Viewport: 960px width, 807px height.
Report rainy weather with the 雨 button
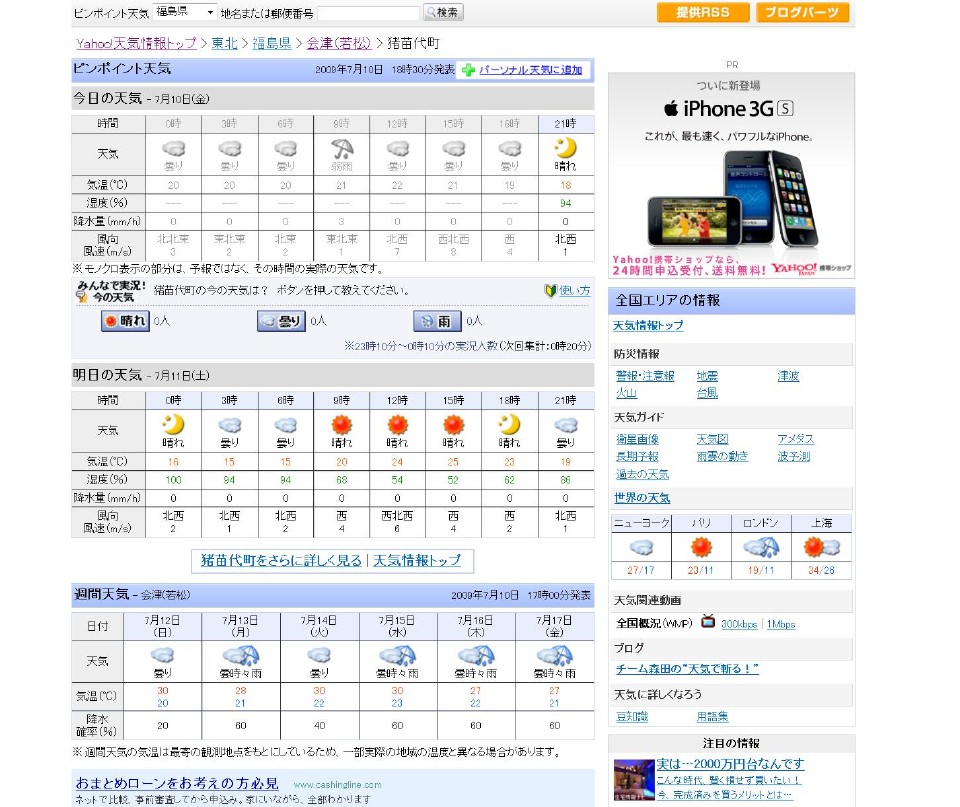pos(437,321)
